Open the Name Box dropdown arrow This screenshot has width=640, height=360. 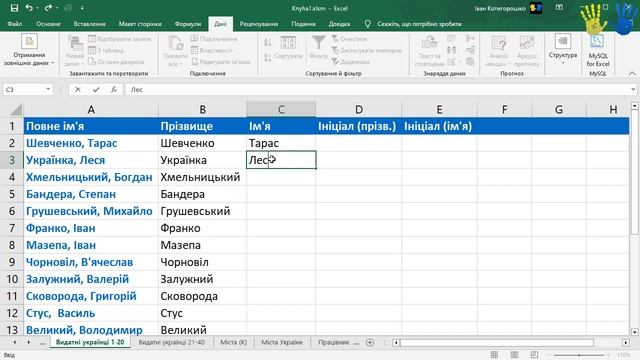coord(48,89)
